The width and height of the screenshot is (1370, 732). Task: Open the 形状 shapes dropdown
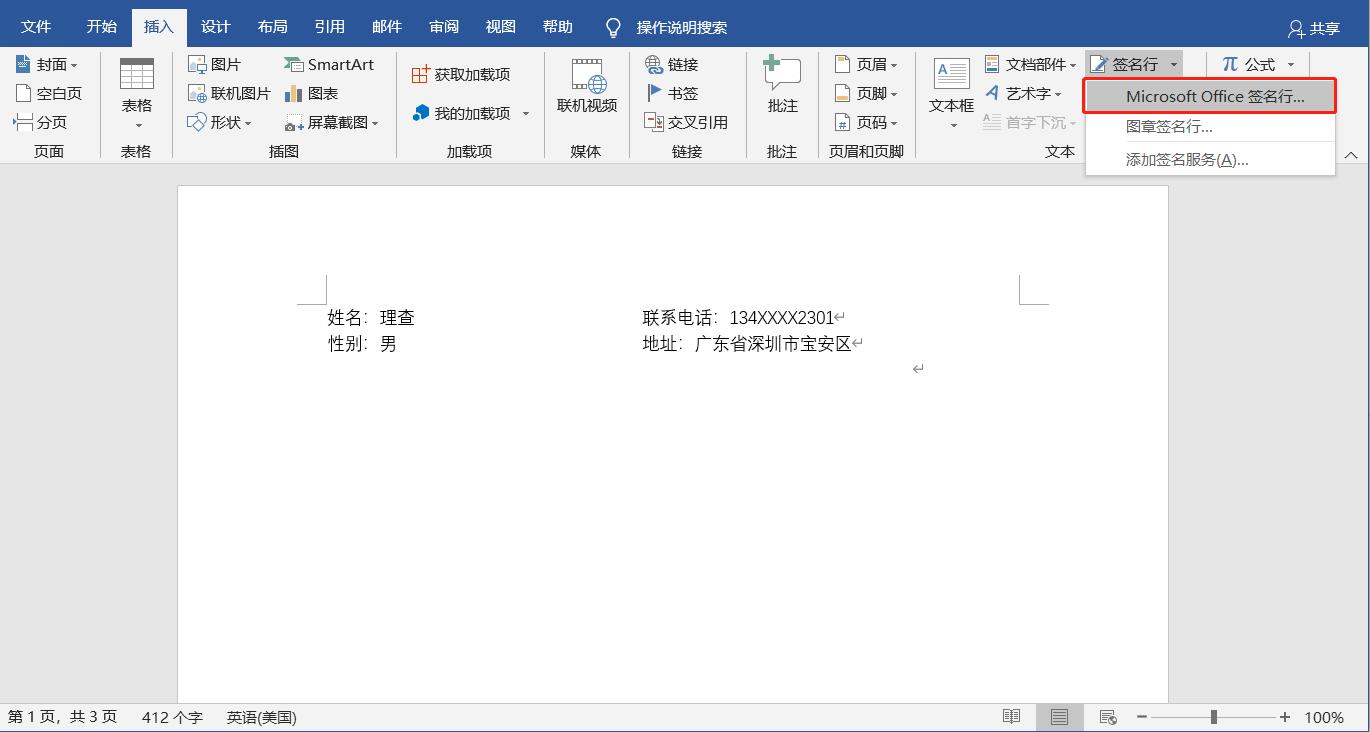[x=222, y=122]
